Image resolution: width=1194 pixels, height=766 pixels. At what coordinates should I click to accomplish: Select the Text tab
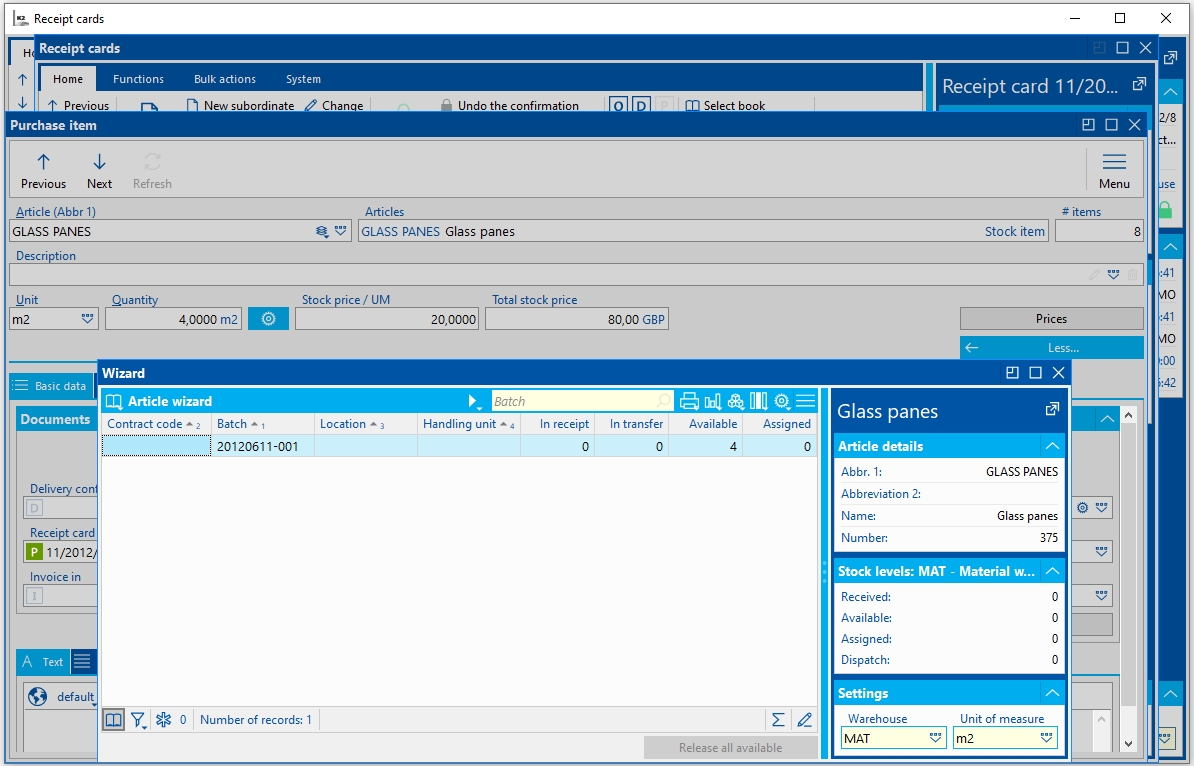click(x=43, y=662)
